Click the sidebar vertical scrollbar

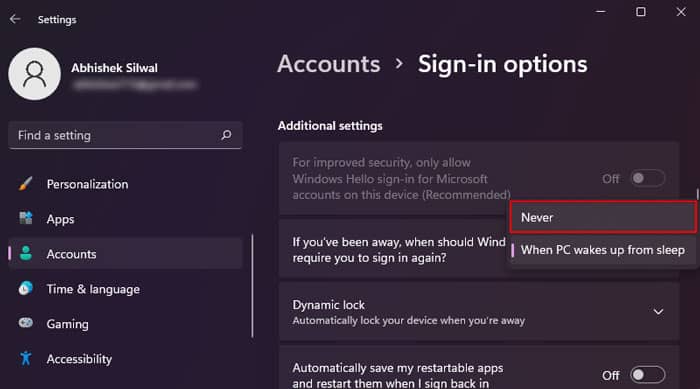[x=252, y=286]
